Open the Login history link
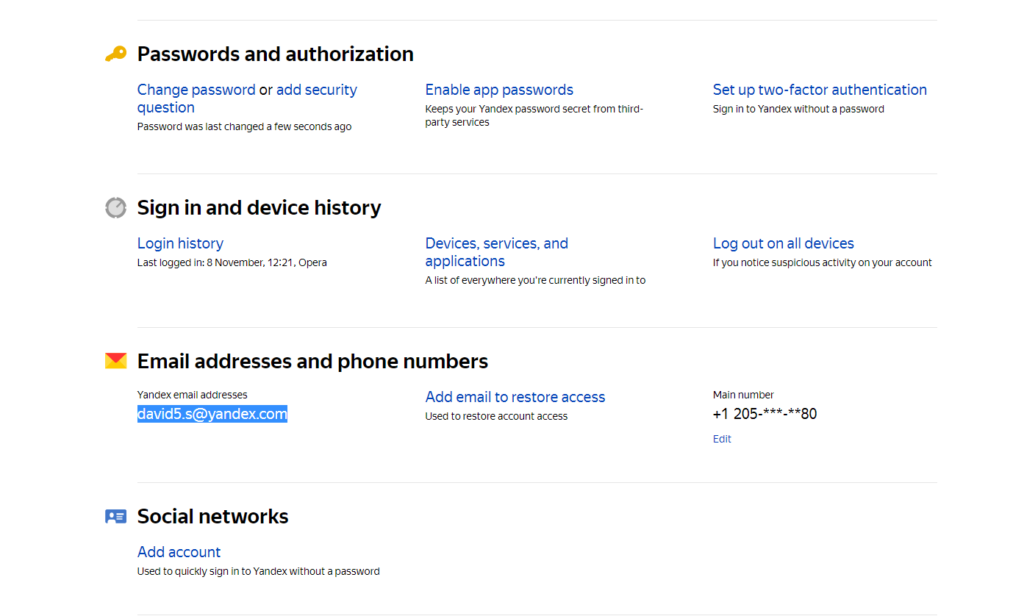The width and height of the screenshot is (1024, 616). (x=180, y=243)
